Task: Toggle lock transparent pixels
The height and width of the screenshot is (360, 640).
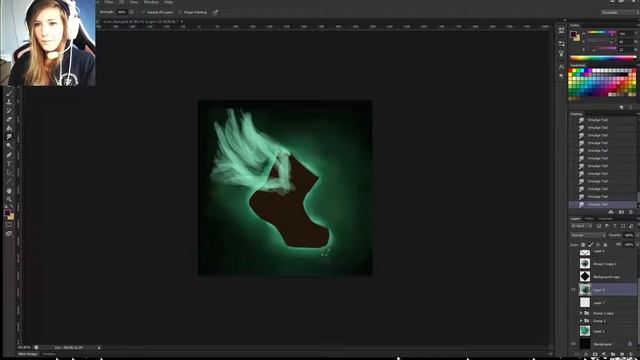Action: [583, 244]
